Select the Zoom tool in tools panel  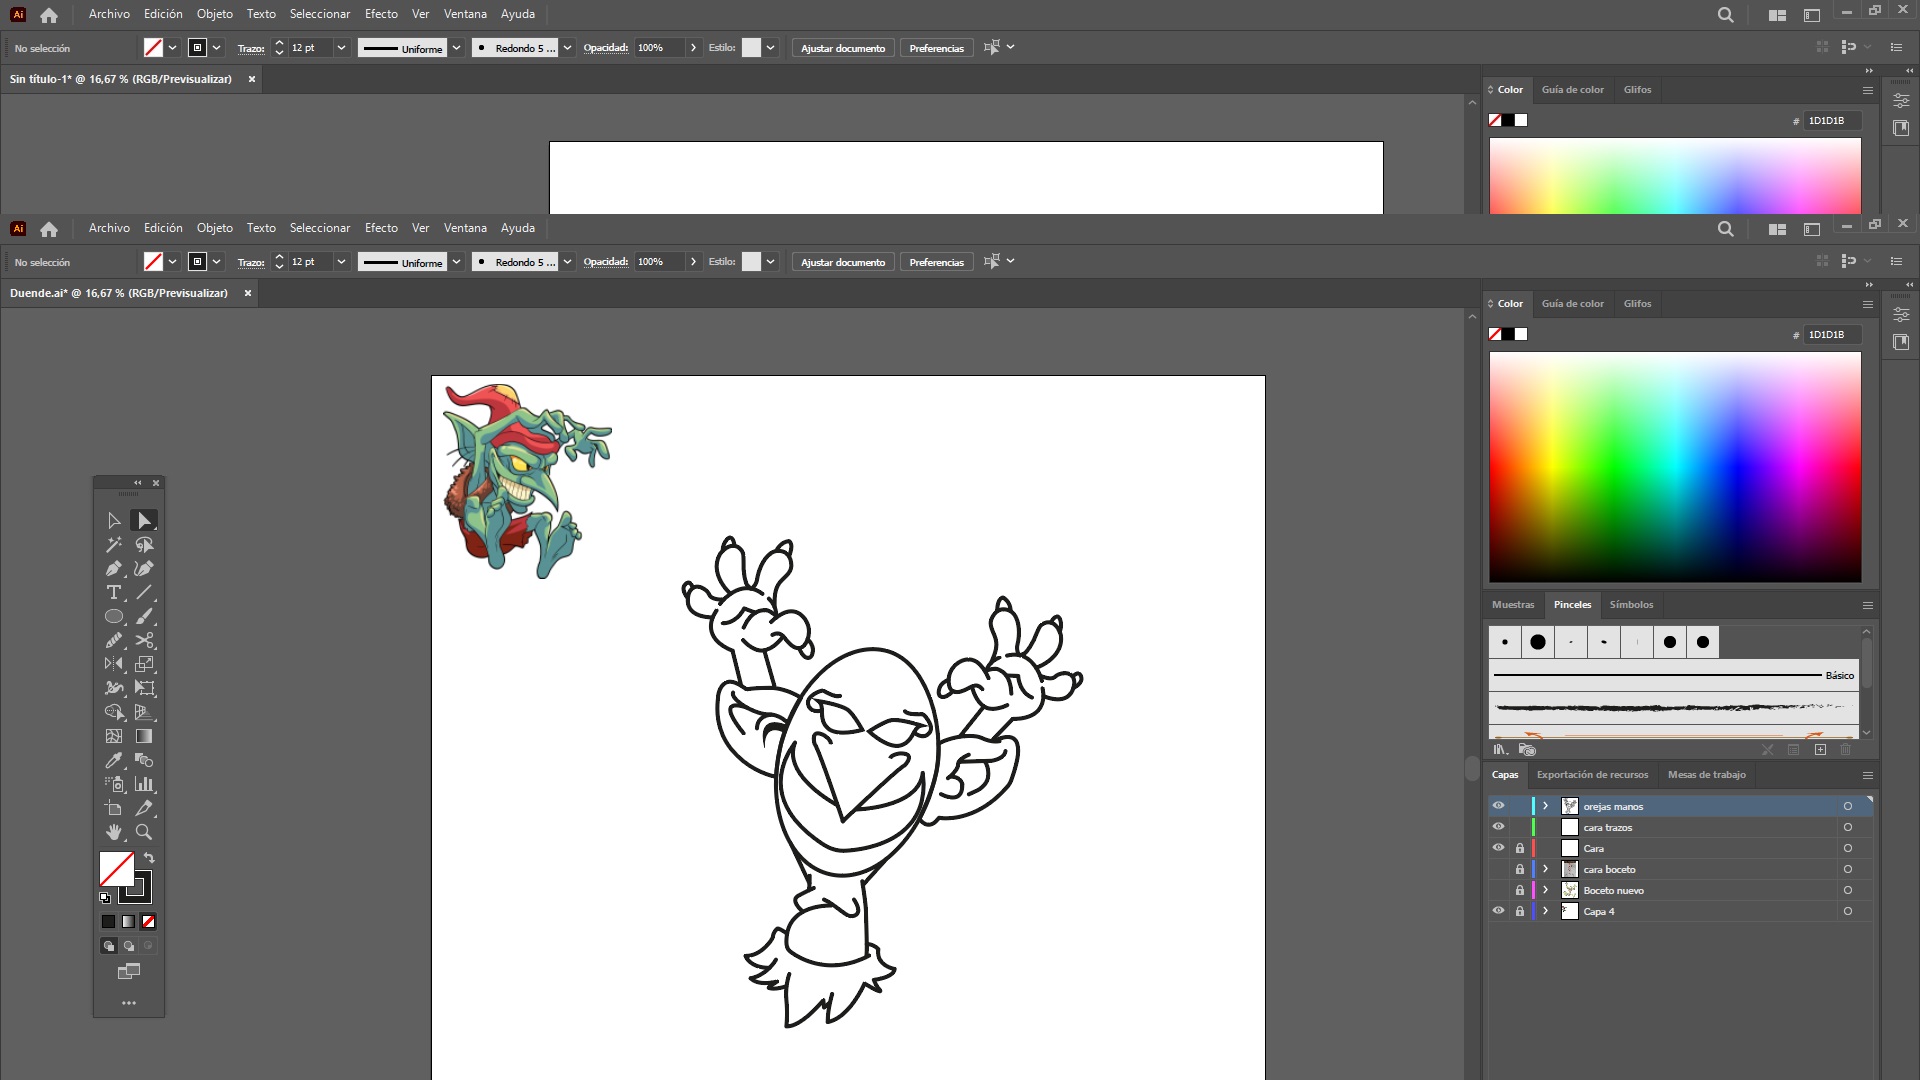(144, 832)
